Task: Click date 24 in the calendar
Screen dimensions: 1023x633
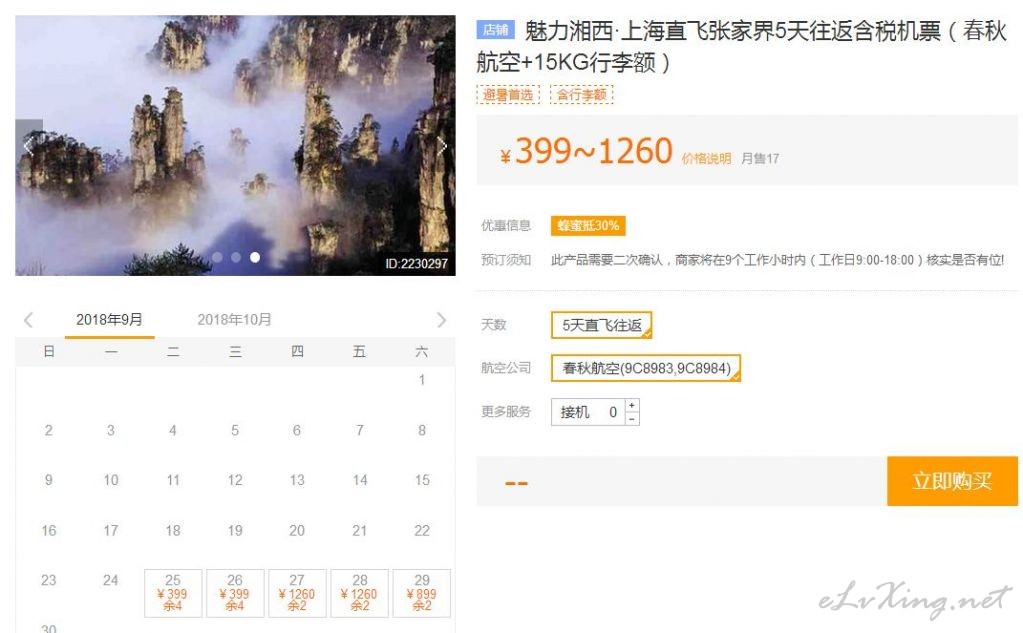Action: click(x=111, y=580)
